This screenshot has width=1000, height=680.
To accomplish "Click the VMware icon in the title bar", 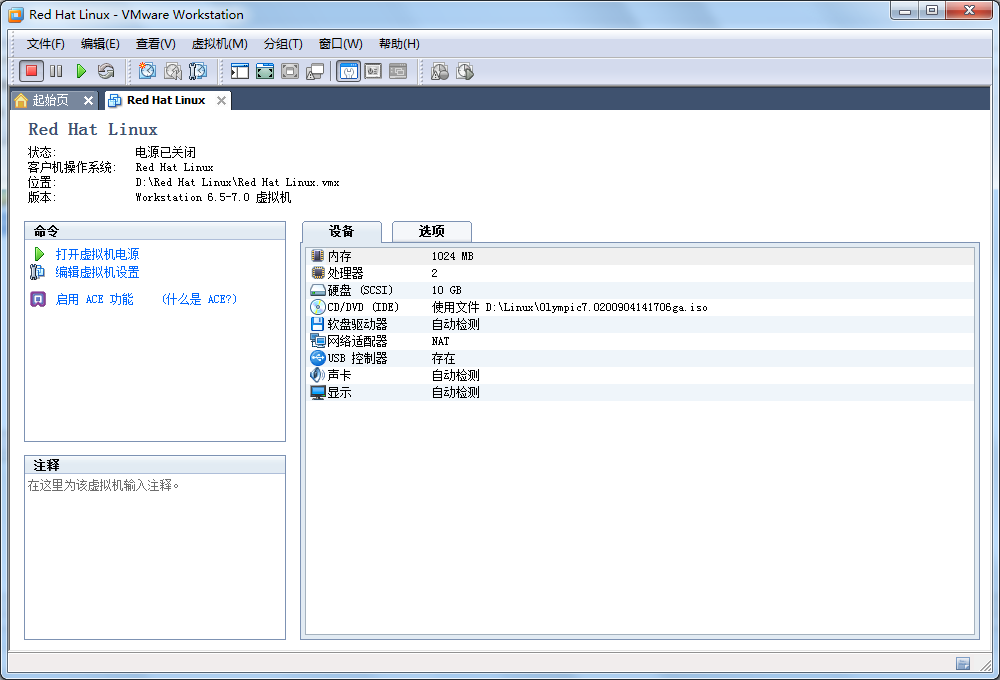I will (16, 14).
